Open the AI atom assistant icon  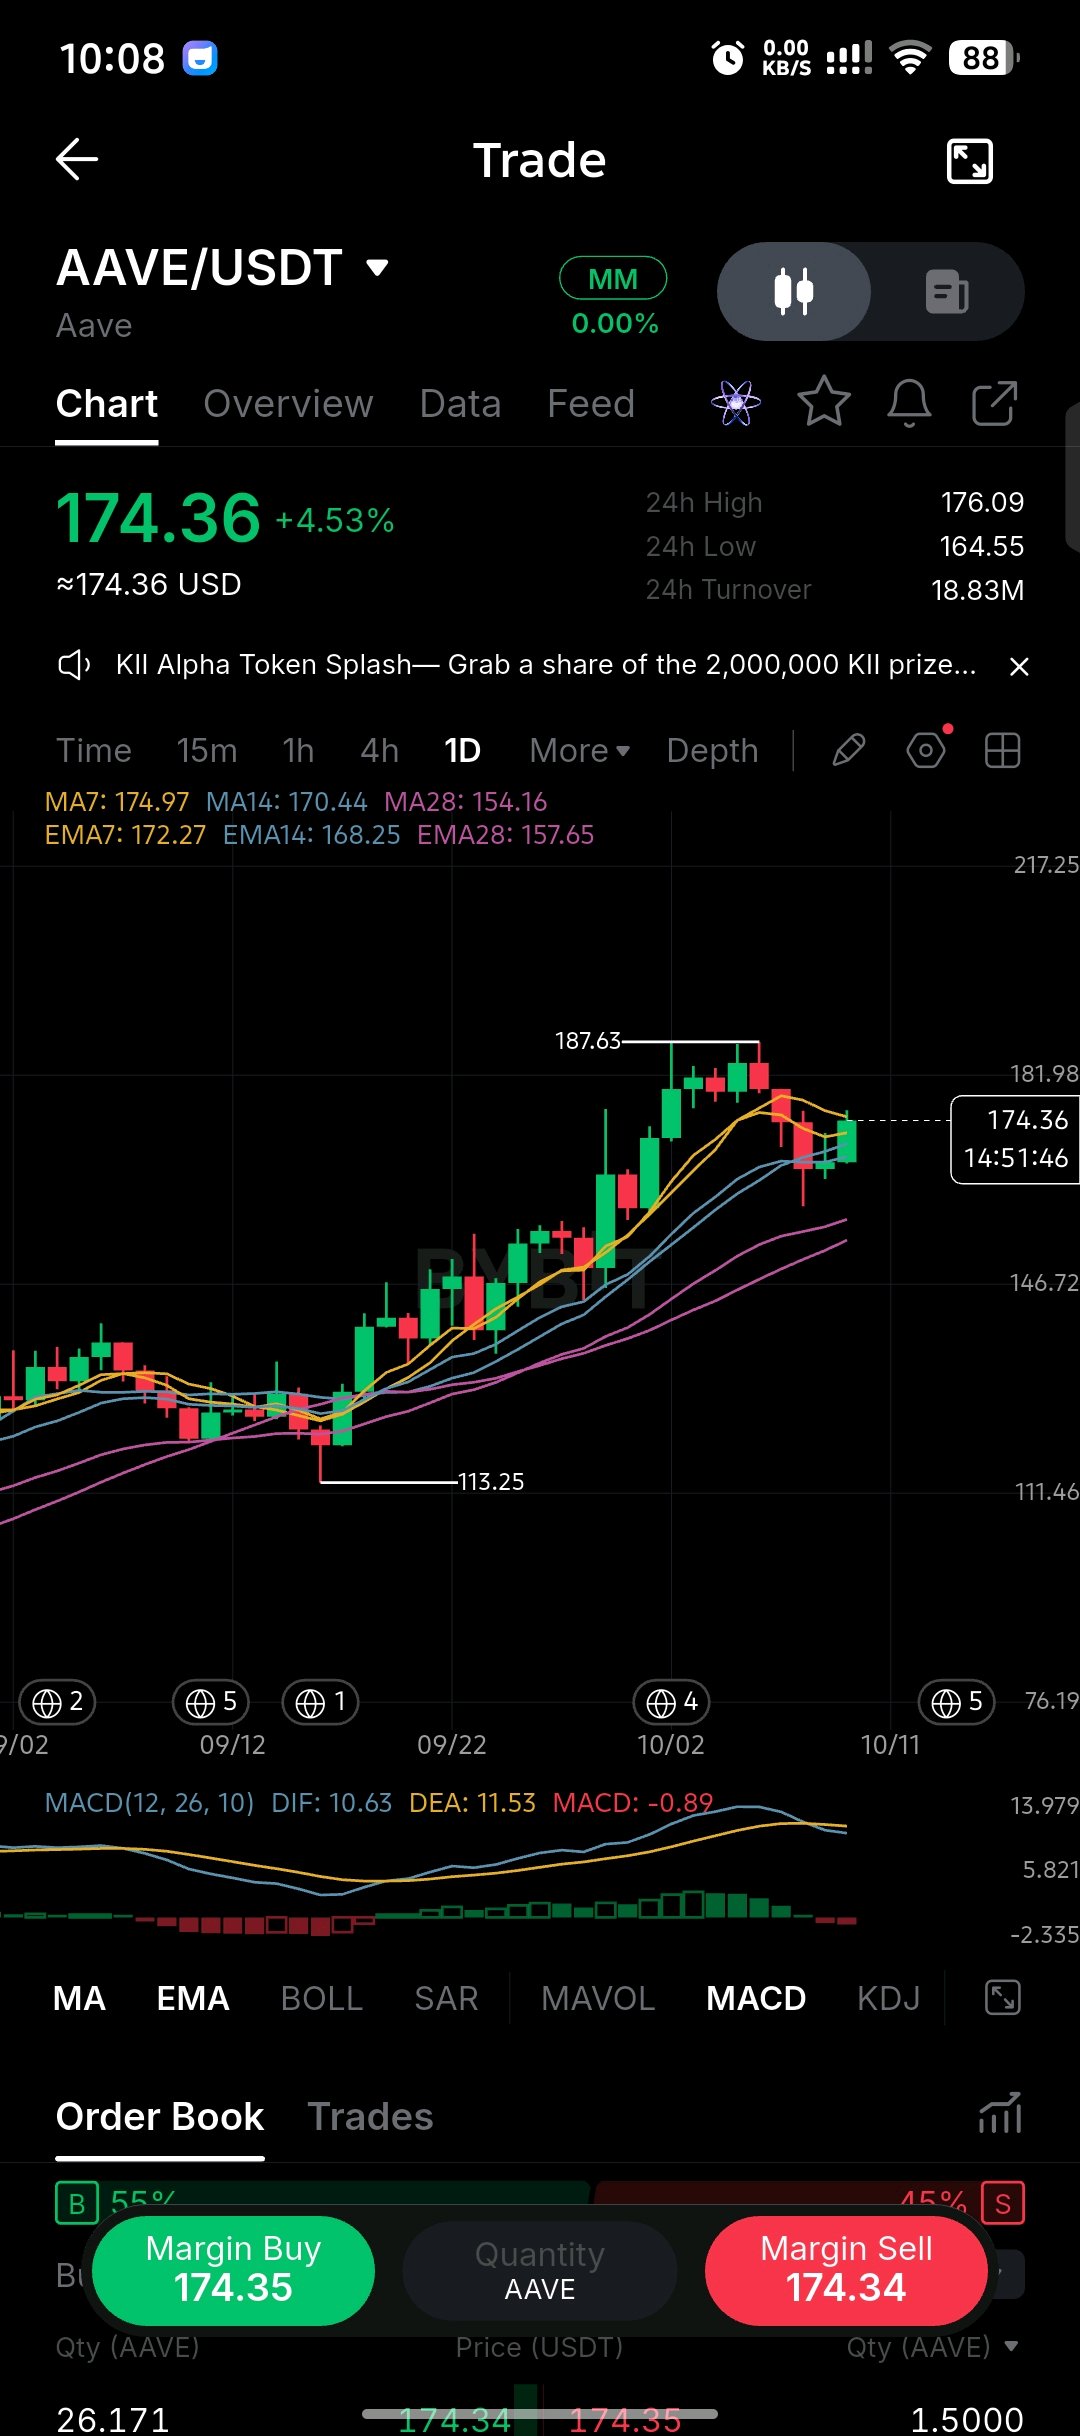tap(736, 403)
